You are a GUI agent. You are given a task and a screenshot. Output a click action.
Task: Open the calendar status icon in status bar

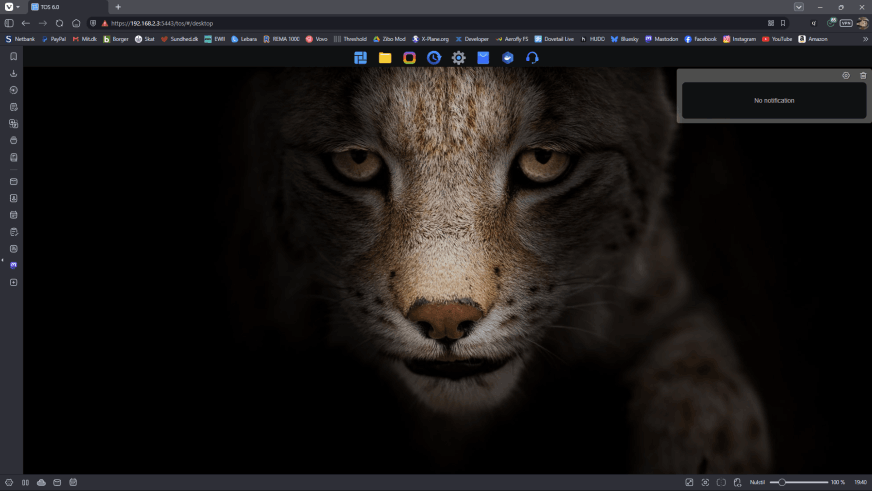coord(73,482)
